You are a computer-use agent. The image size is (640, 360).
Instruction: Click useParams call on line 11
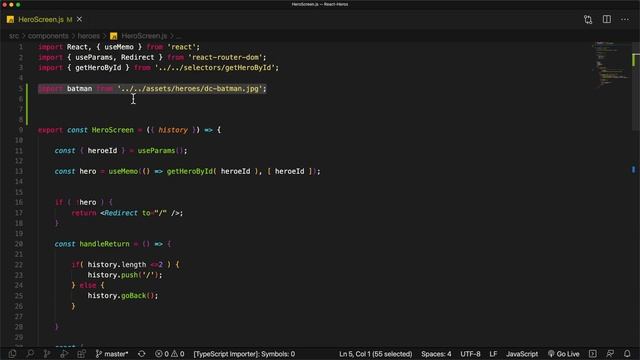pos(156,151)
